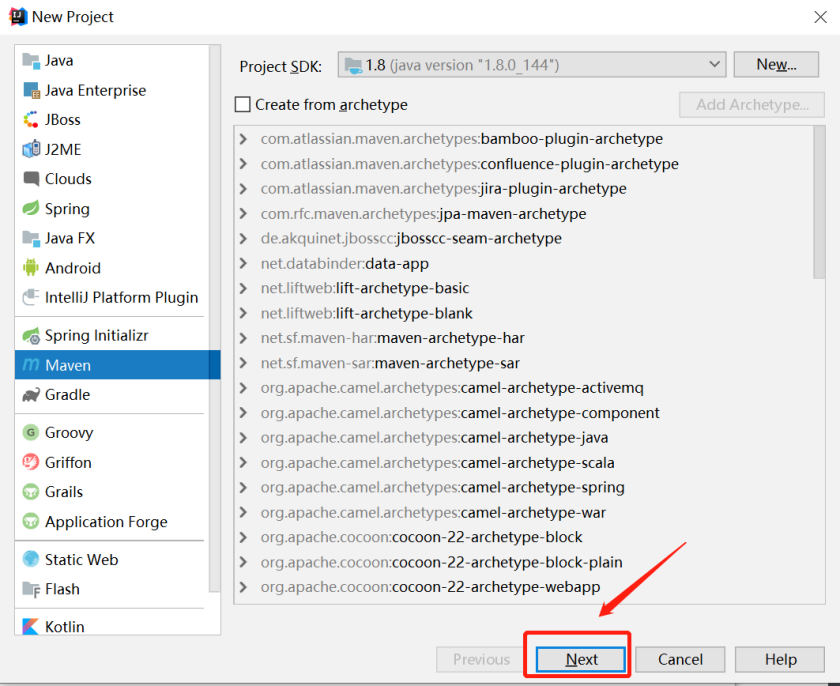Click the IntelliJ Platform Plugin icon
This screenshot has height=686, width=840.
click(x=31, y=297)
